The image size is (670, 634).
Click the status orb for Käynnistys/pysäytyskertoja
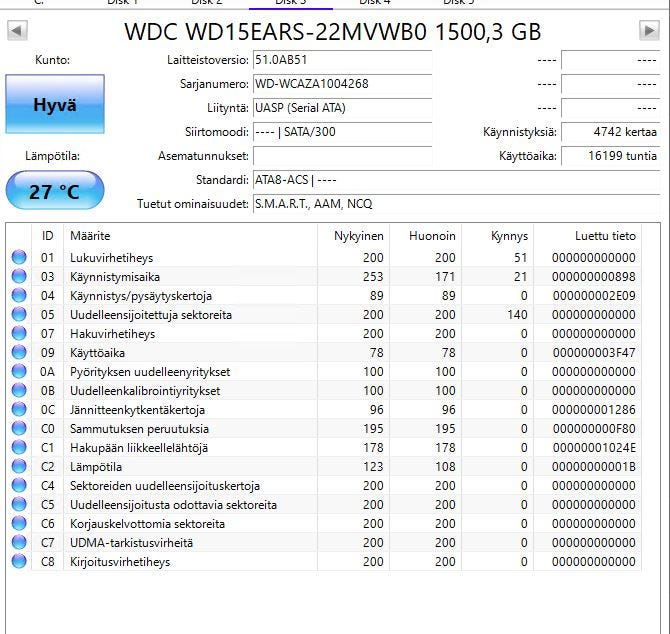[19, 295]
